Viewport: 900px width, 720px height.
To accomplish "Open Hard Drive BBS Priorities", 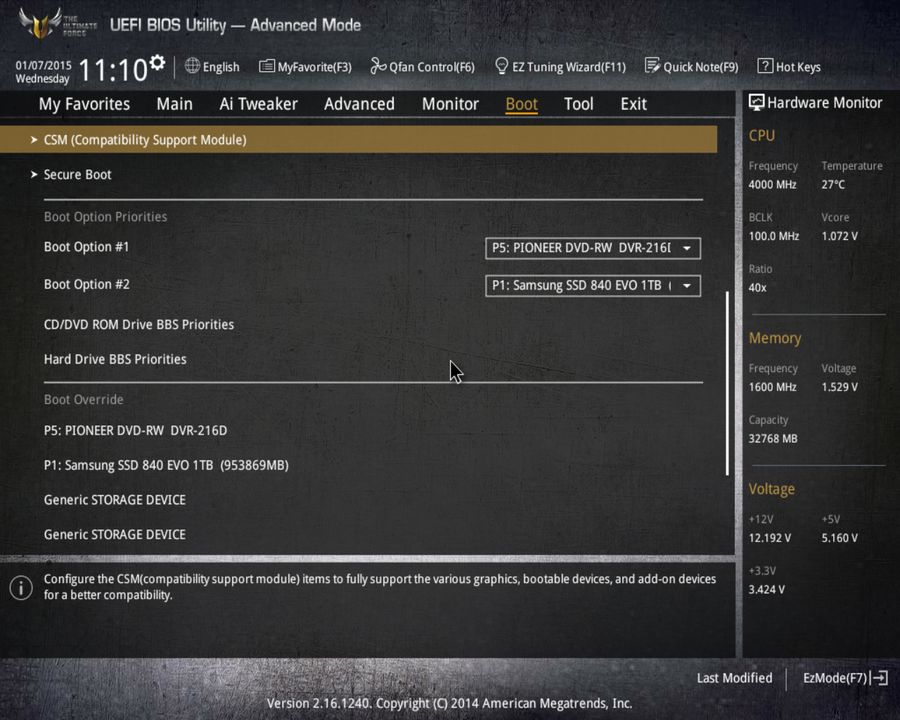I will pos(115,359).
